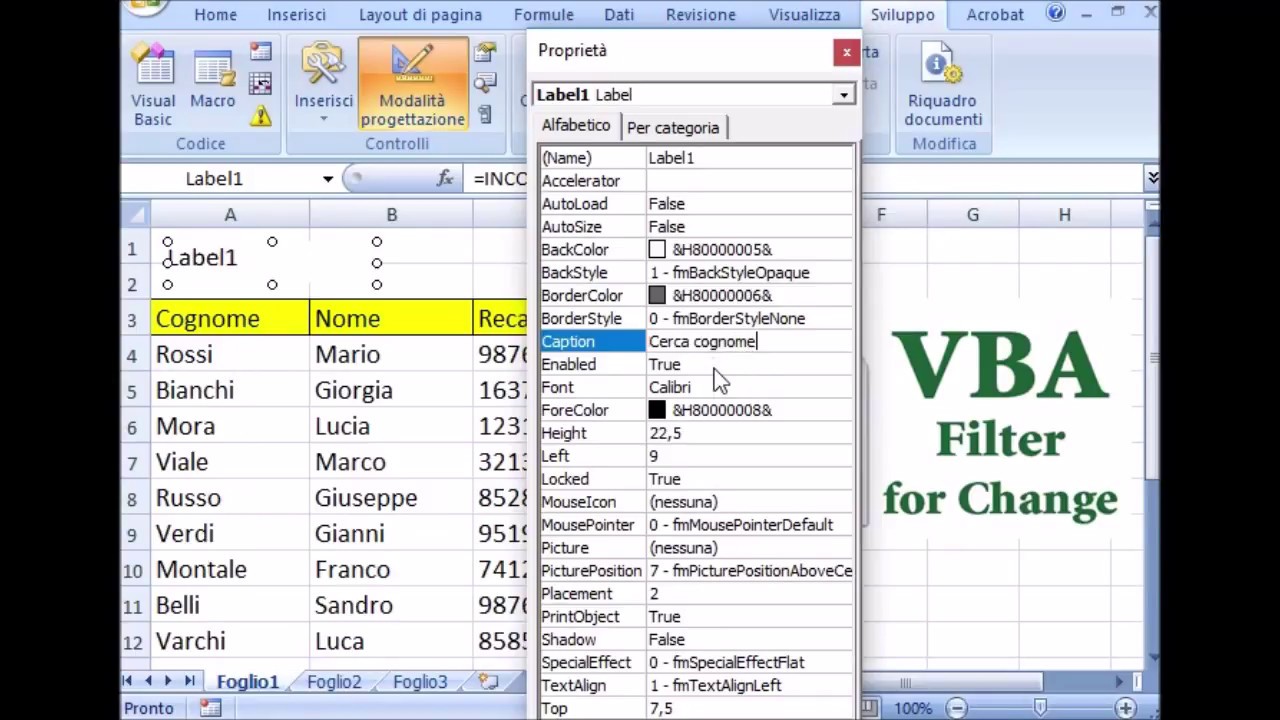
Task: Click the zoom slider handle
Action: coord(1041,708)
